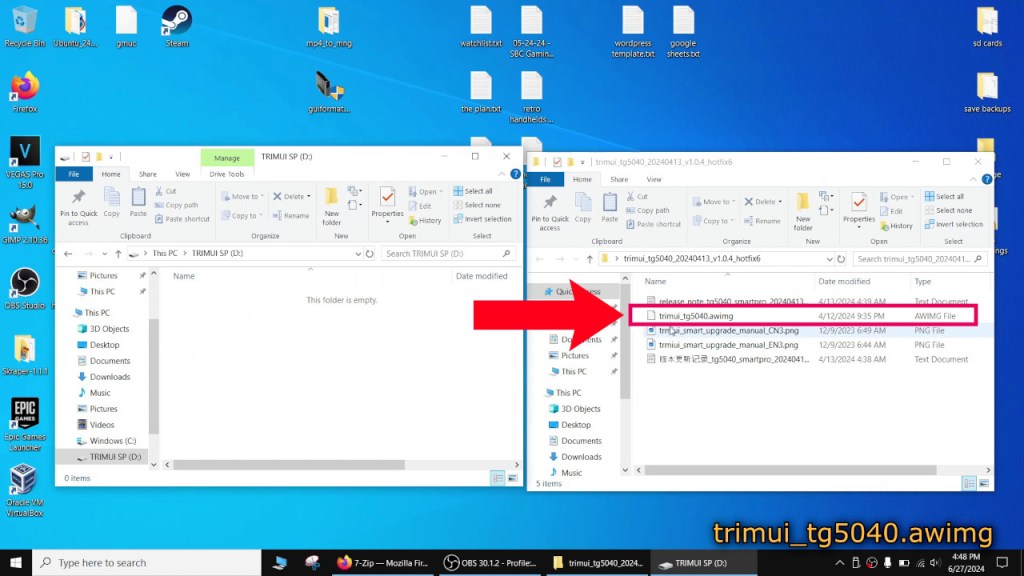Expand address bar history dropdown in TRIMUI SP window
1024x576 pixels.
pyautogui.click(x=359, y=254)
